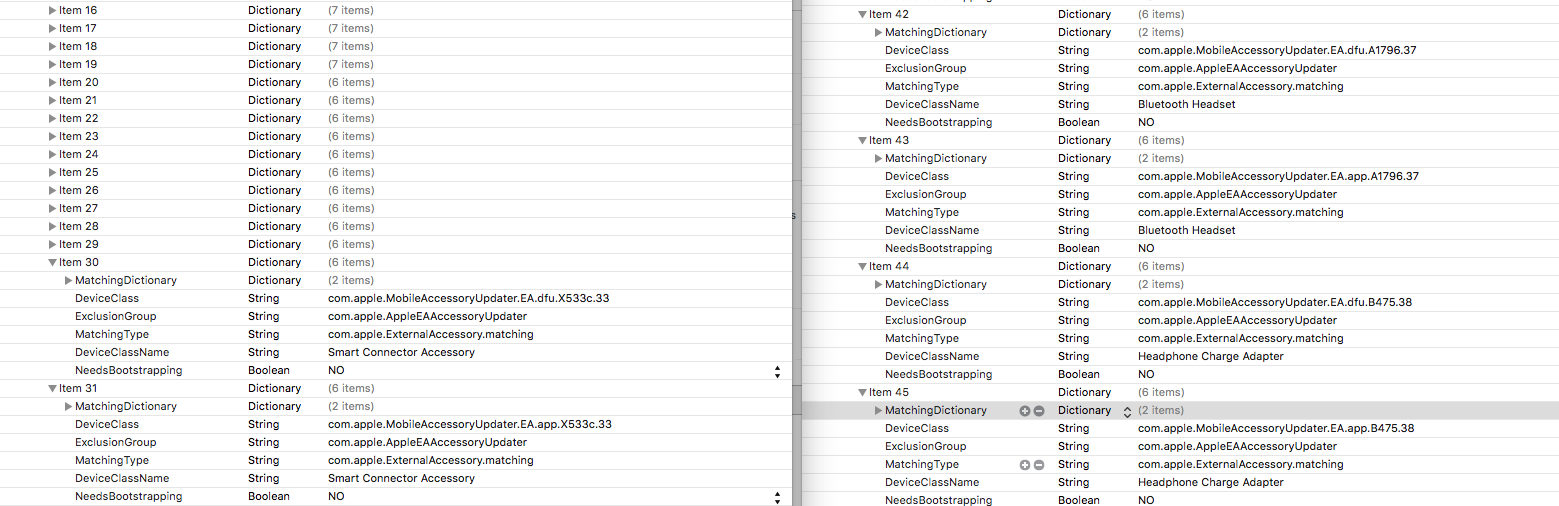Select value com.apple.MobileAccessoryUpdater.EA.app.A1796.37
1559x506 pixels.
click(x=1278, y=177)
